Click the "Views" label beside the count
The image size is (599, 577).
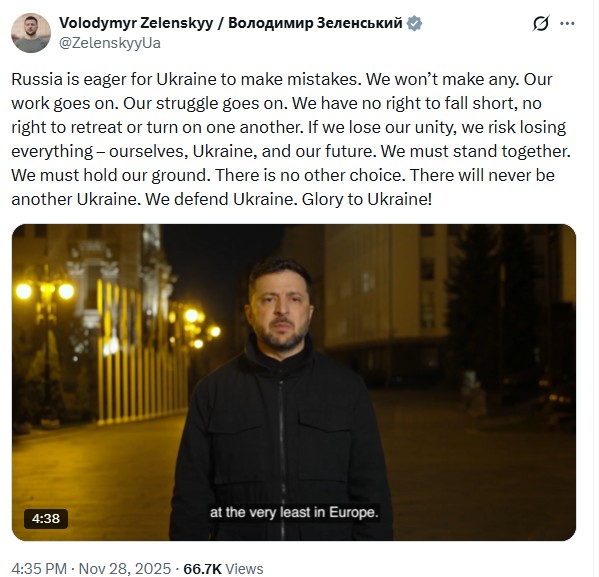tap(244, 569)
